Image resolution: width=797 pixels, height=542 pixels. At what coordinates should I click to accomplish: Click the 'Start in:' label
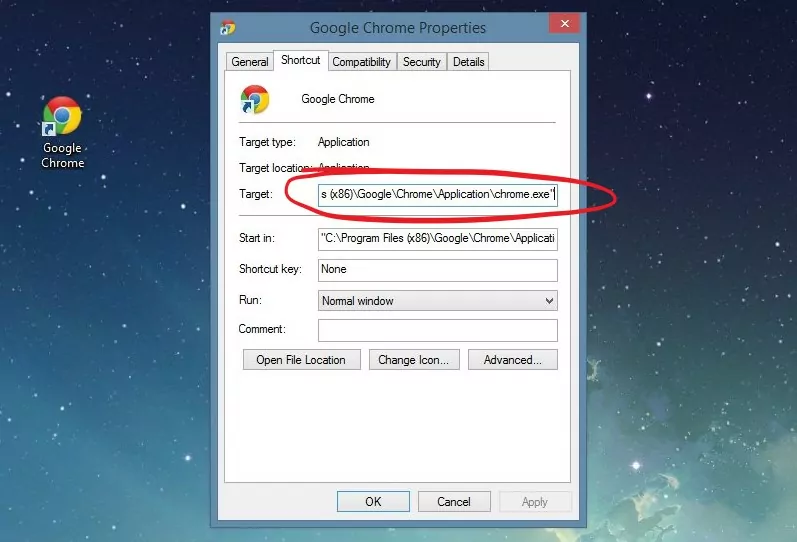pyautogui.click(x=257, y=238)
